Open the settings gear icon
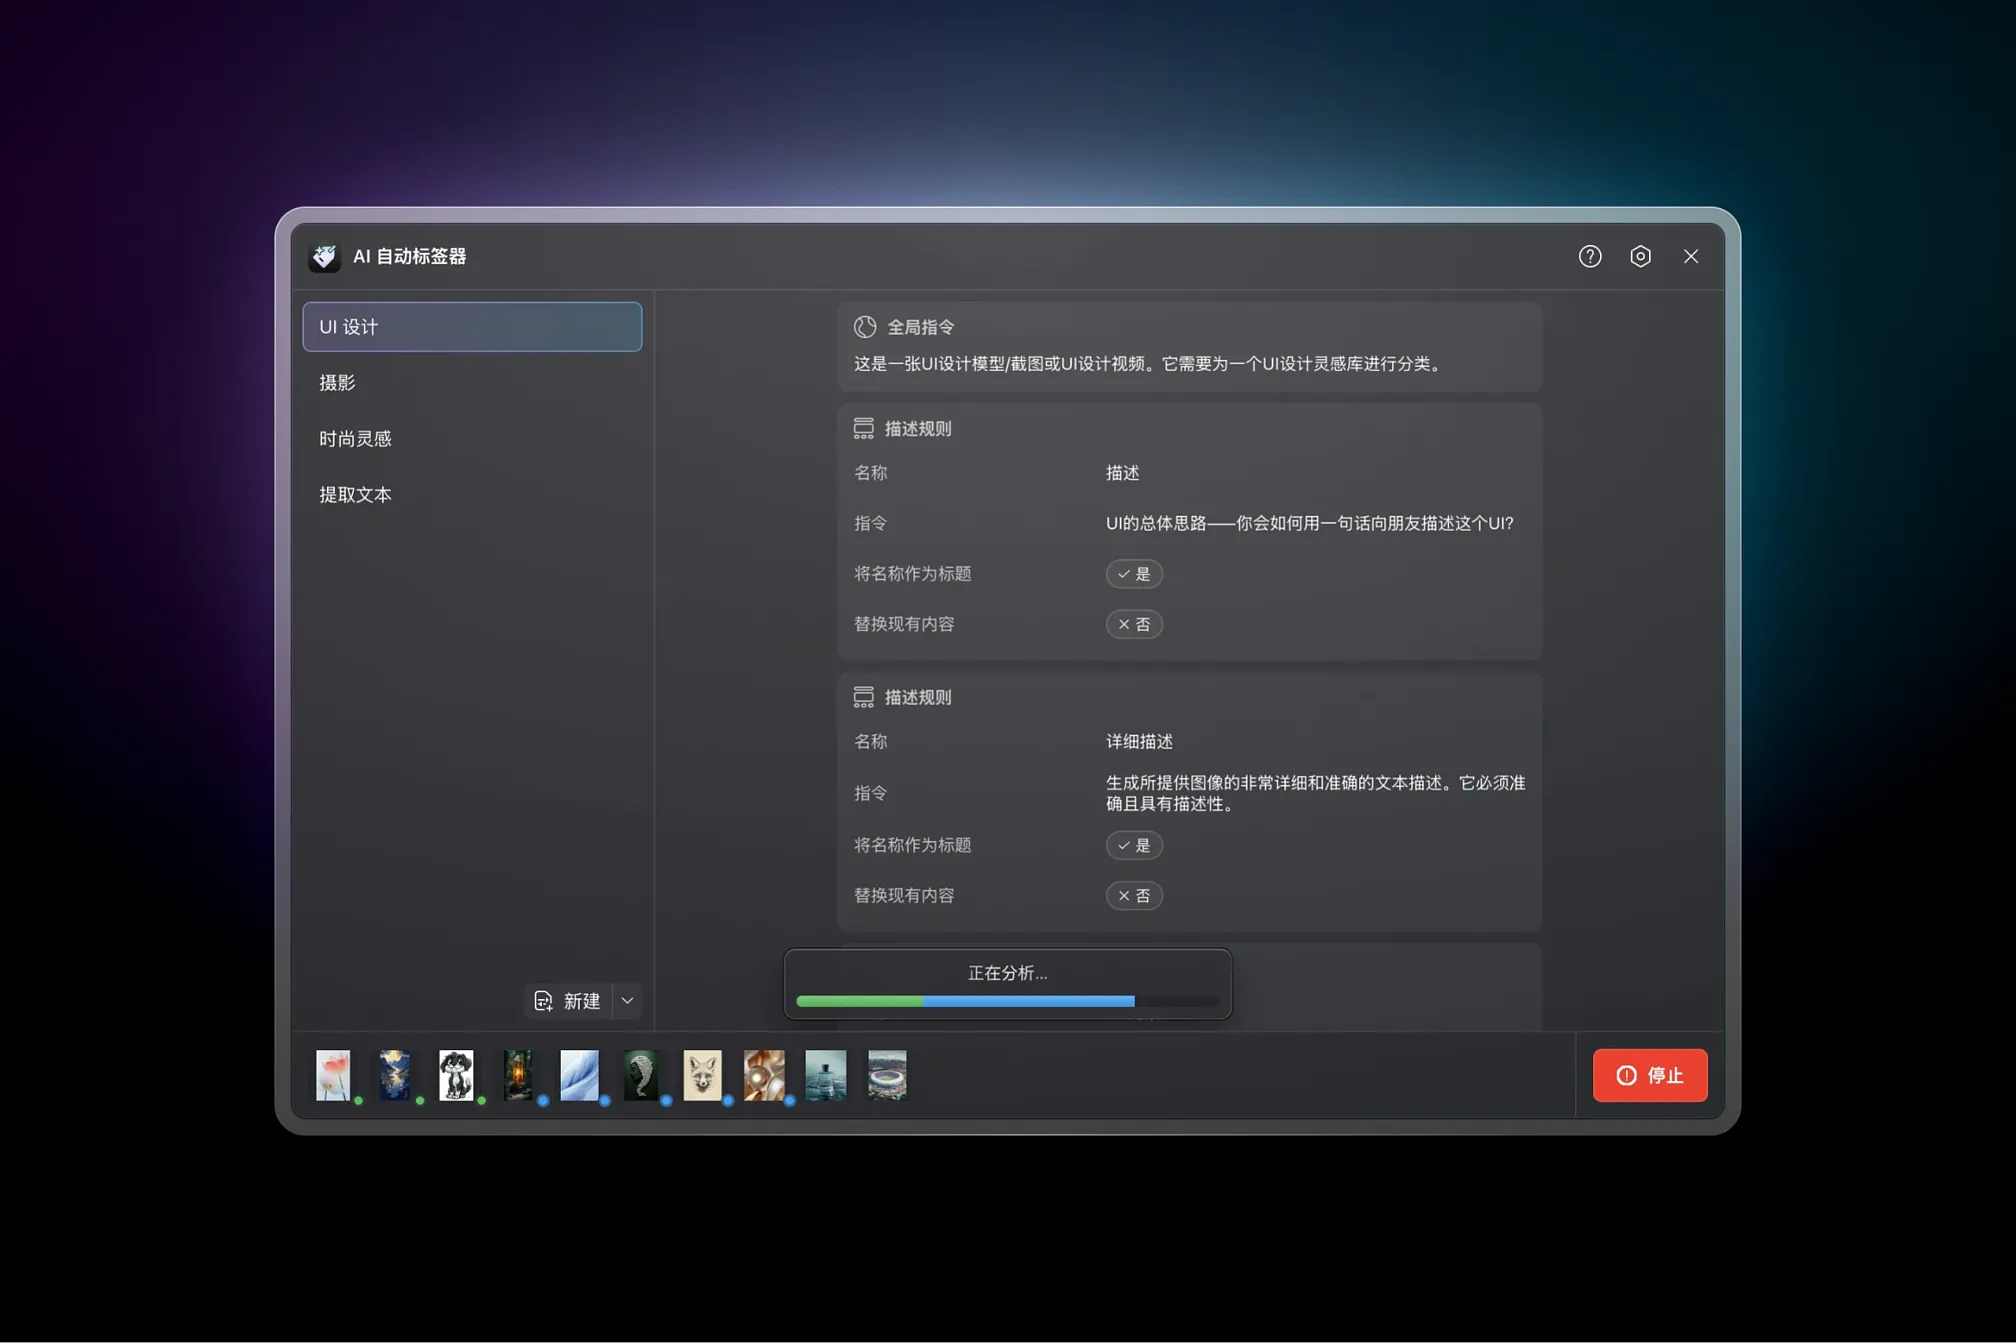Image resolution: width=2016 pixels, height=1344 pixels. click(1640, 256)
